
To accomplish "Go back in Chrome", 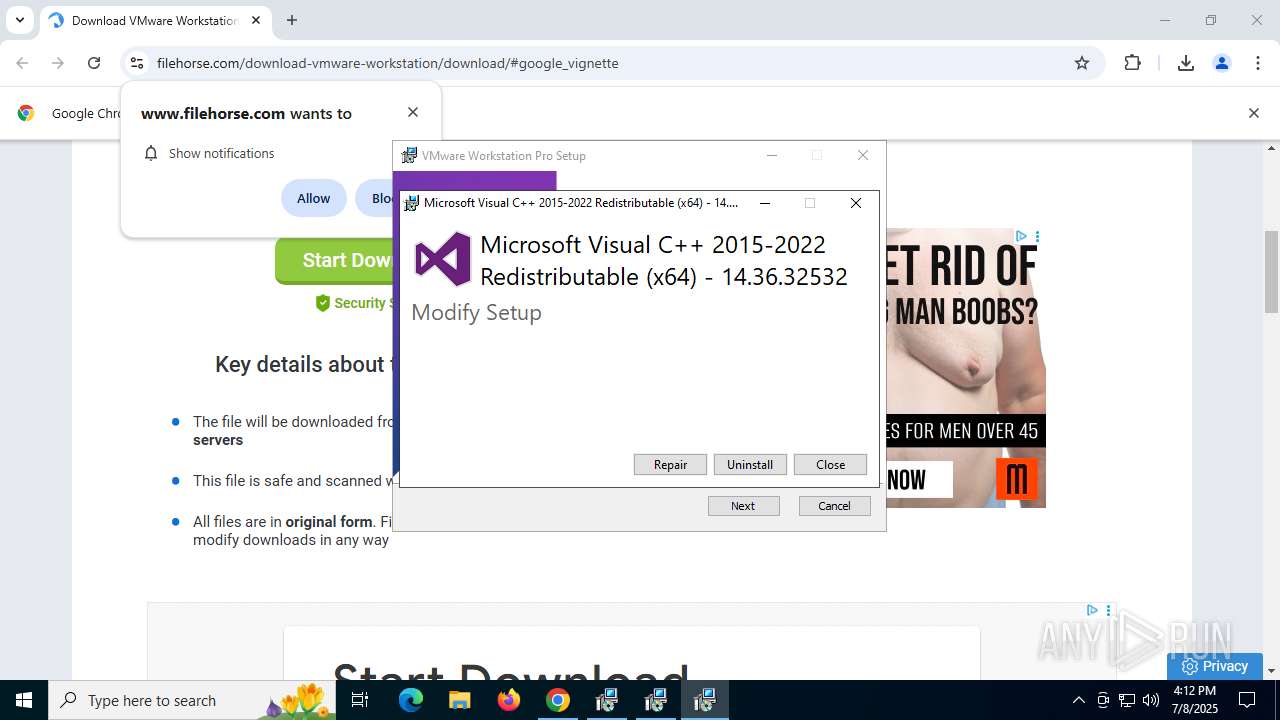I will (x=22, y=63).
